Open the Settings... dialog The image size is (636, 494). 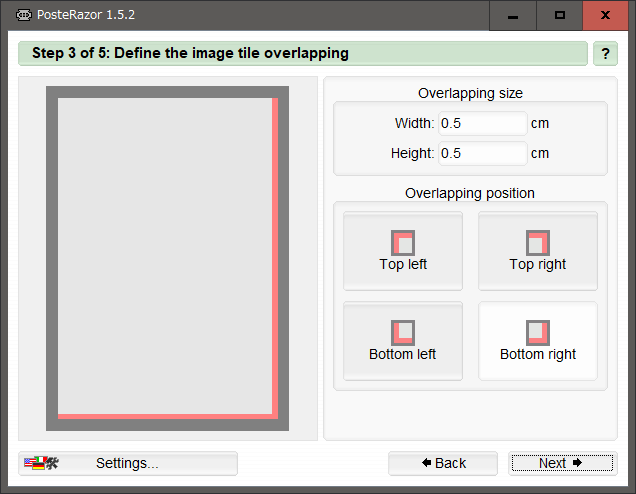tap(128, 463)
